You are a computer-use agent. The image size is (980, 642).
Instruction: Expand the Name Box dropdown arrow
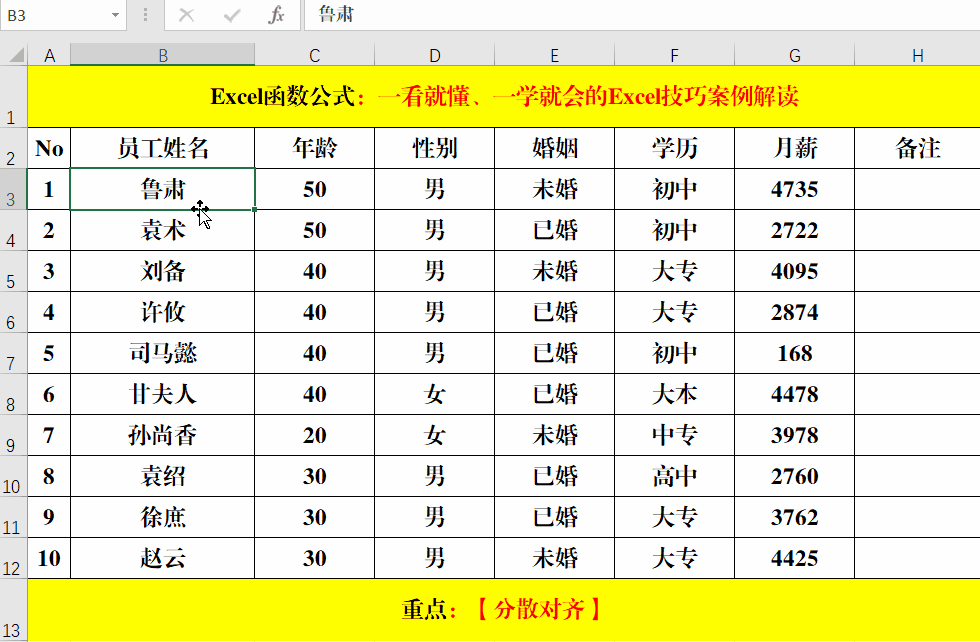(115, 15)
